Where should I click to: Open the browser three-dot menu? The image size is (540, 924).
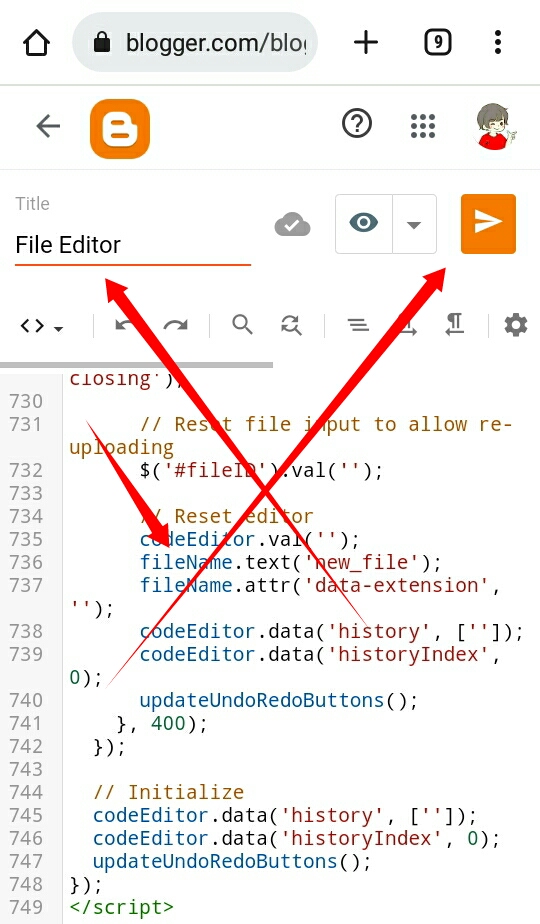498,42
